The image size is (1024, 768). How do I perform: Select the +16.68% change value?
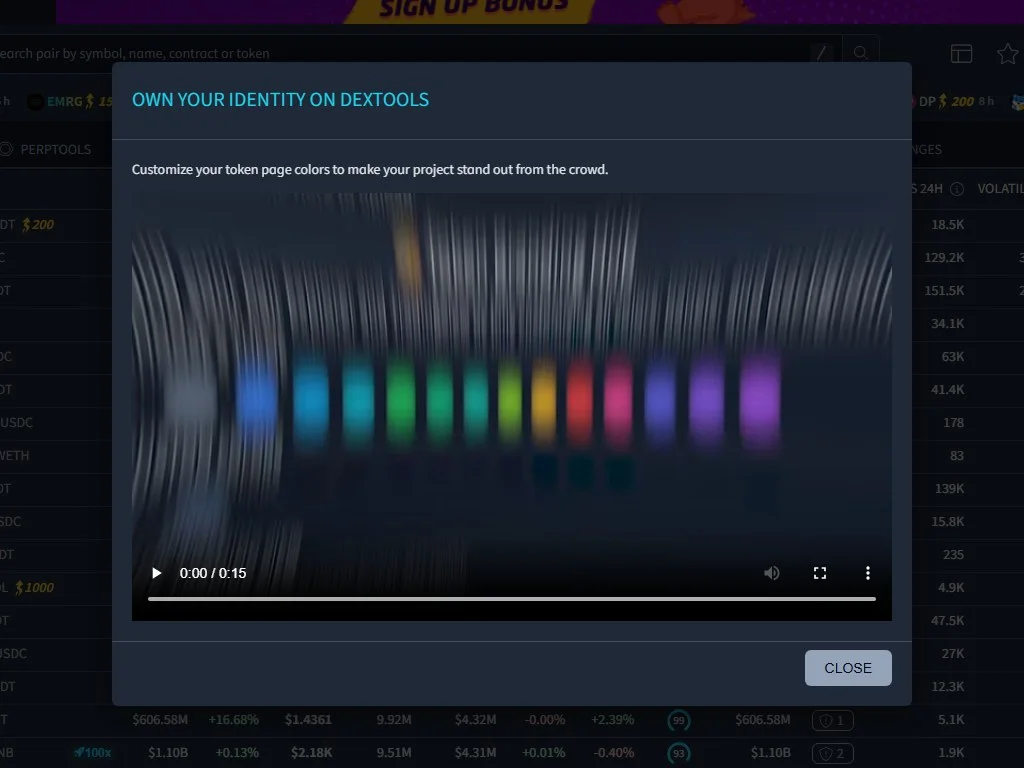pos(234,720)
